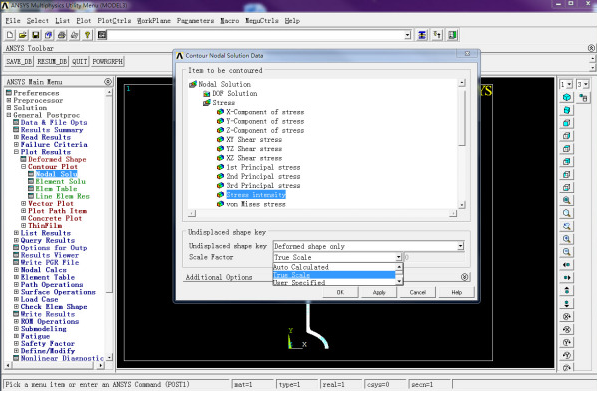Expand the Solution tree node

tap(9, 107)
